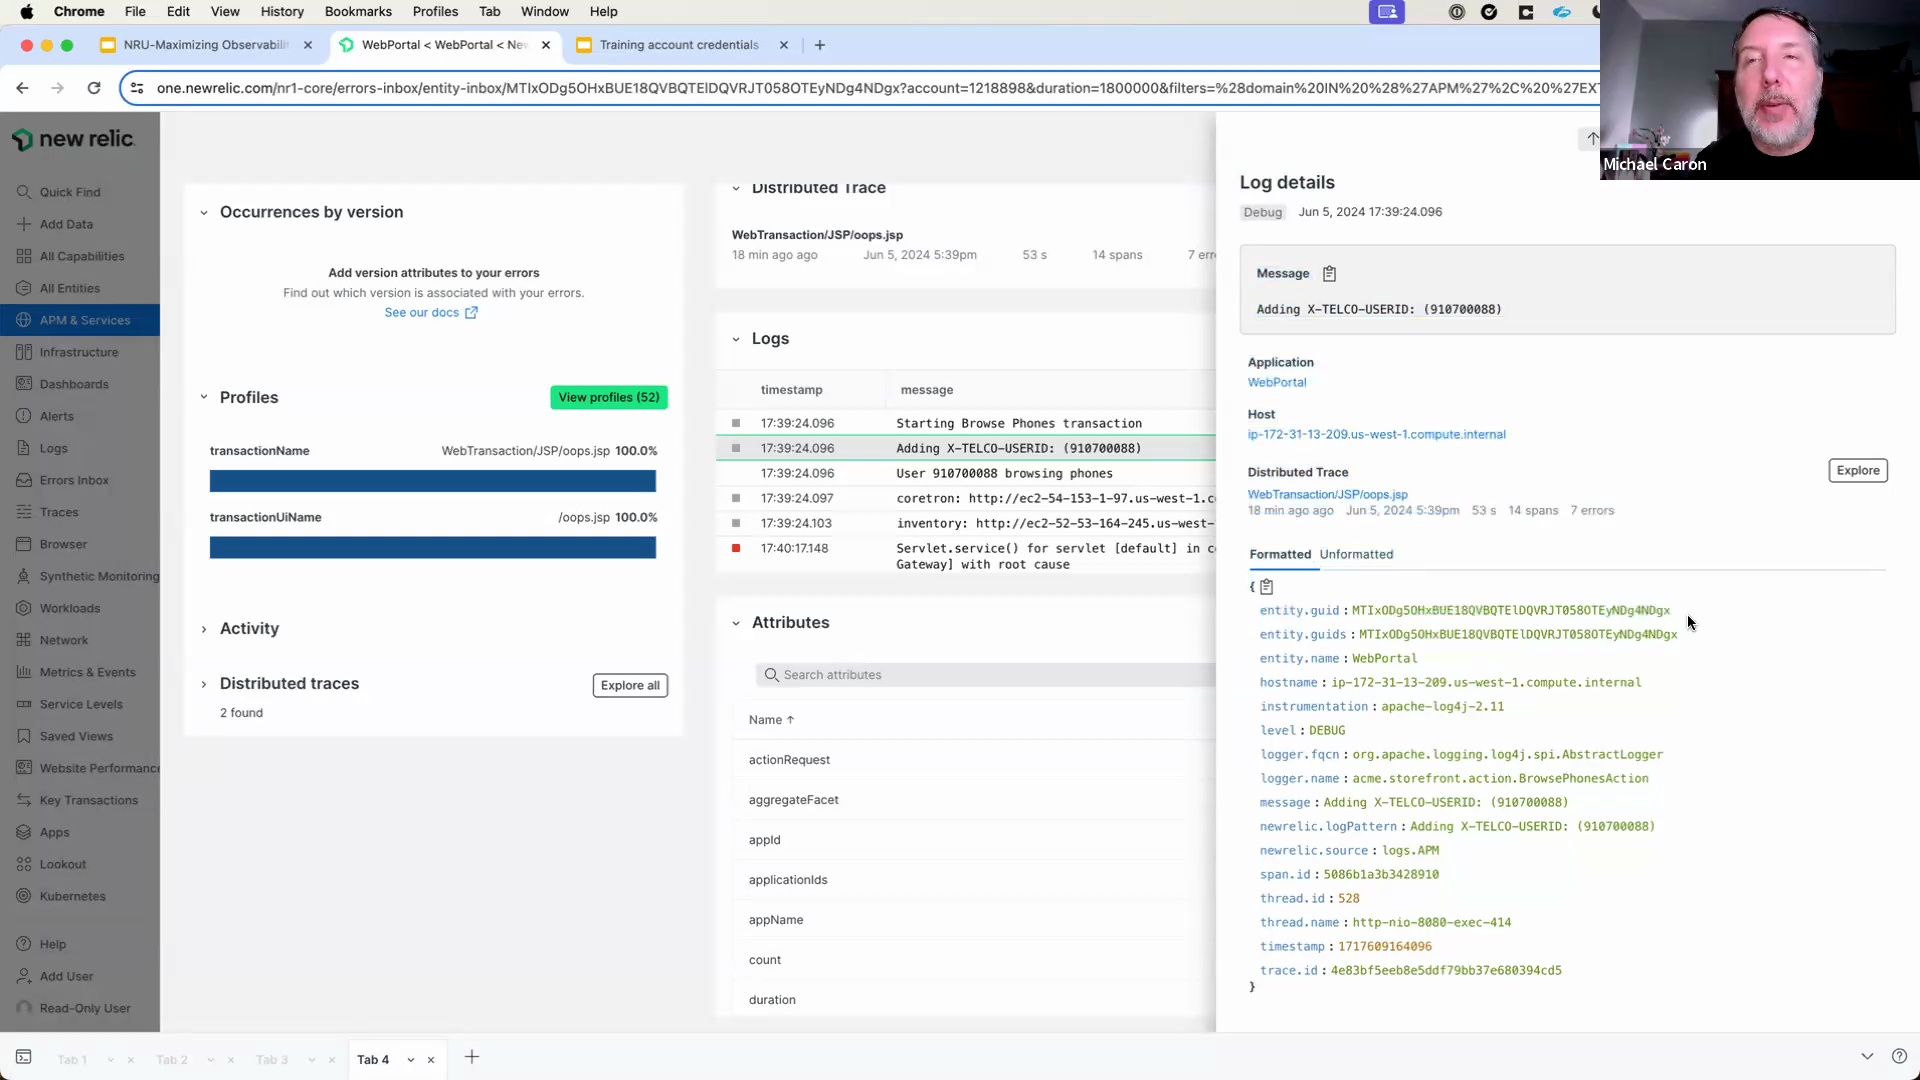Open Add Data from the sidebar

pyautogui.click(x=66, y=224)
